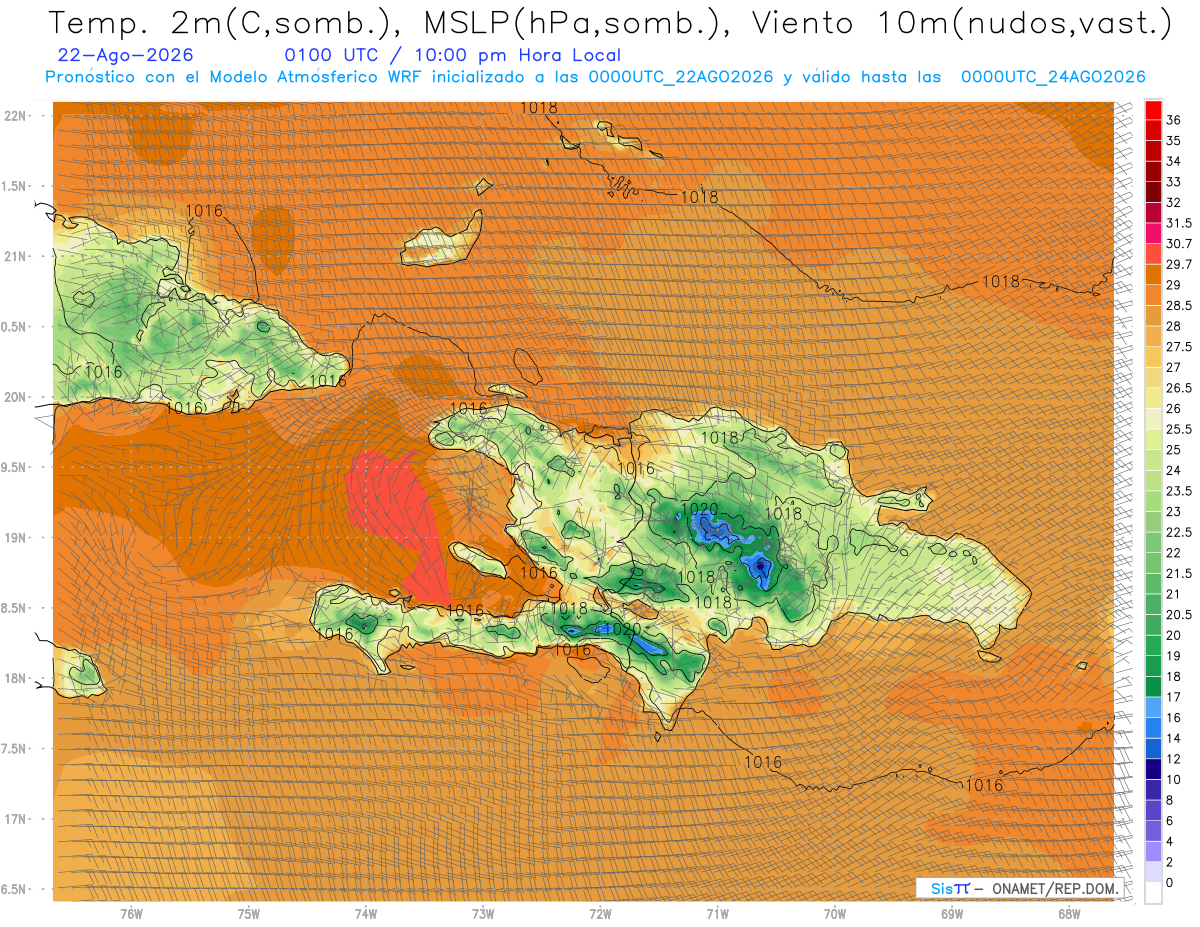Image resolution: width=1200 pixels, height=927 pixels.
Task: Click the "76W" longitude label
Action: 131,913
